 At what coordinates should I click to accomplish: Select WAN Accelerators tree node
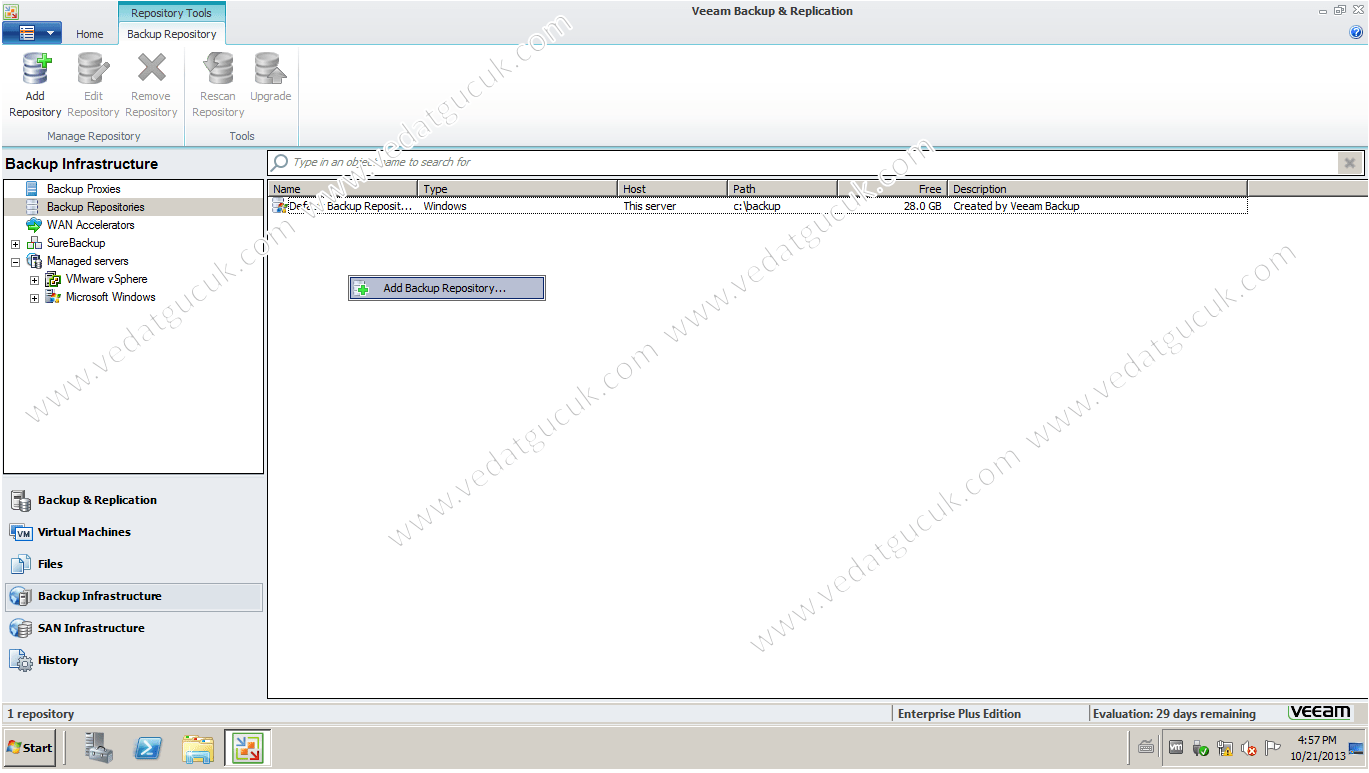pyautogui.click(x=90, y=225)
